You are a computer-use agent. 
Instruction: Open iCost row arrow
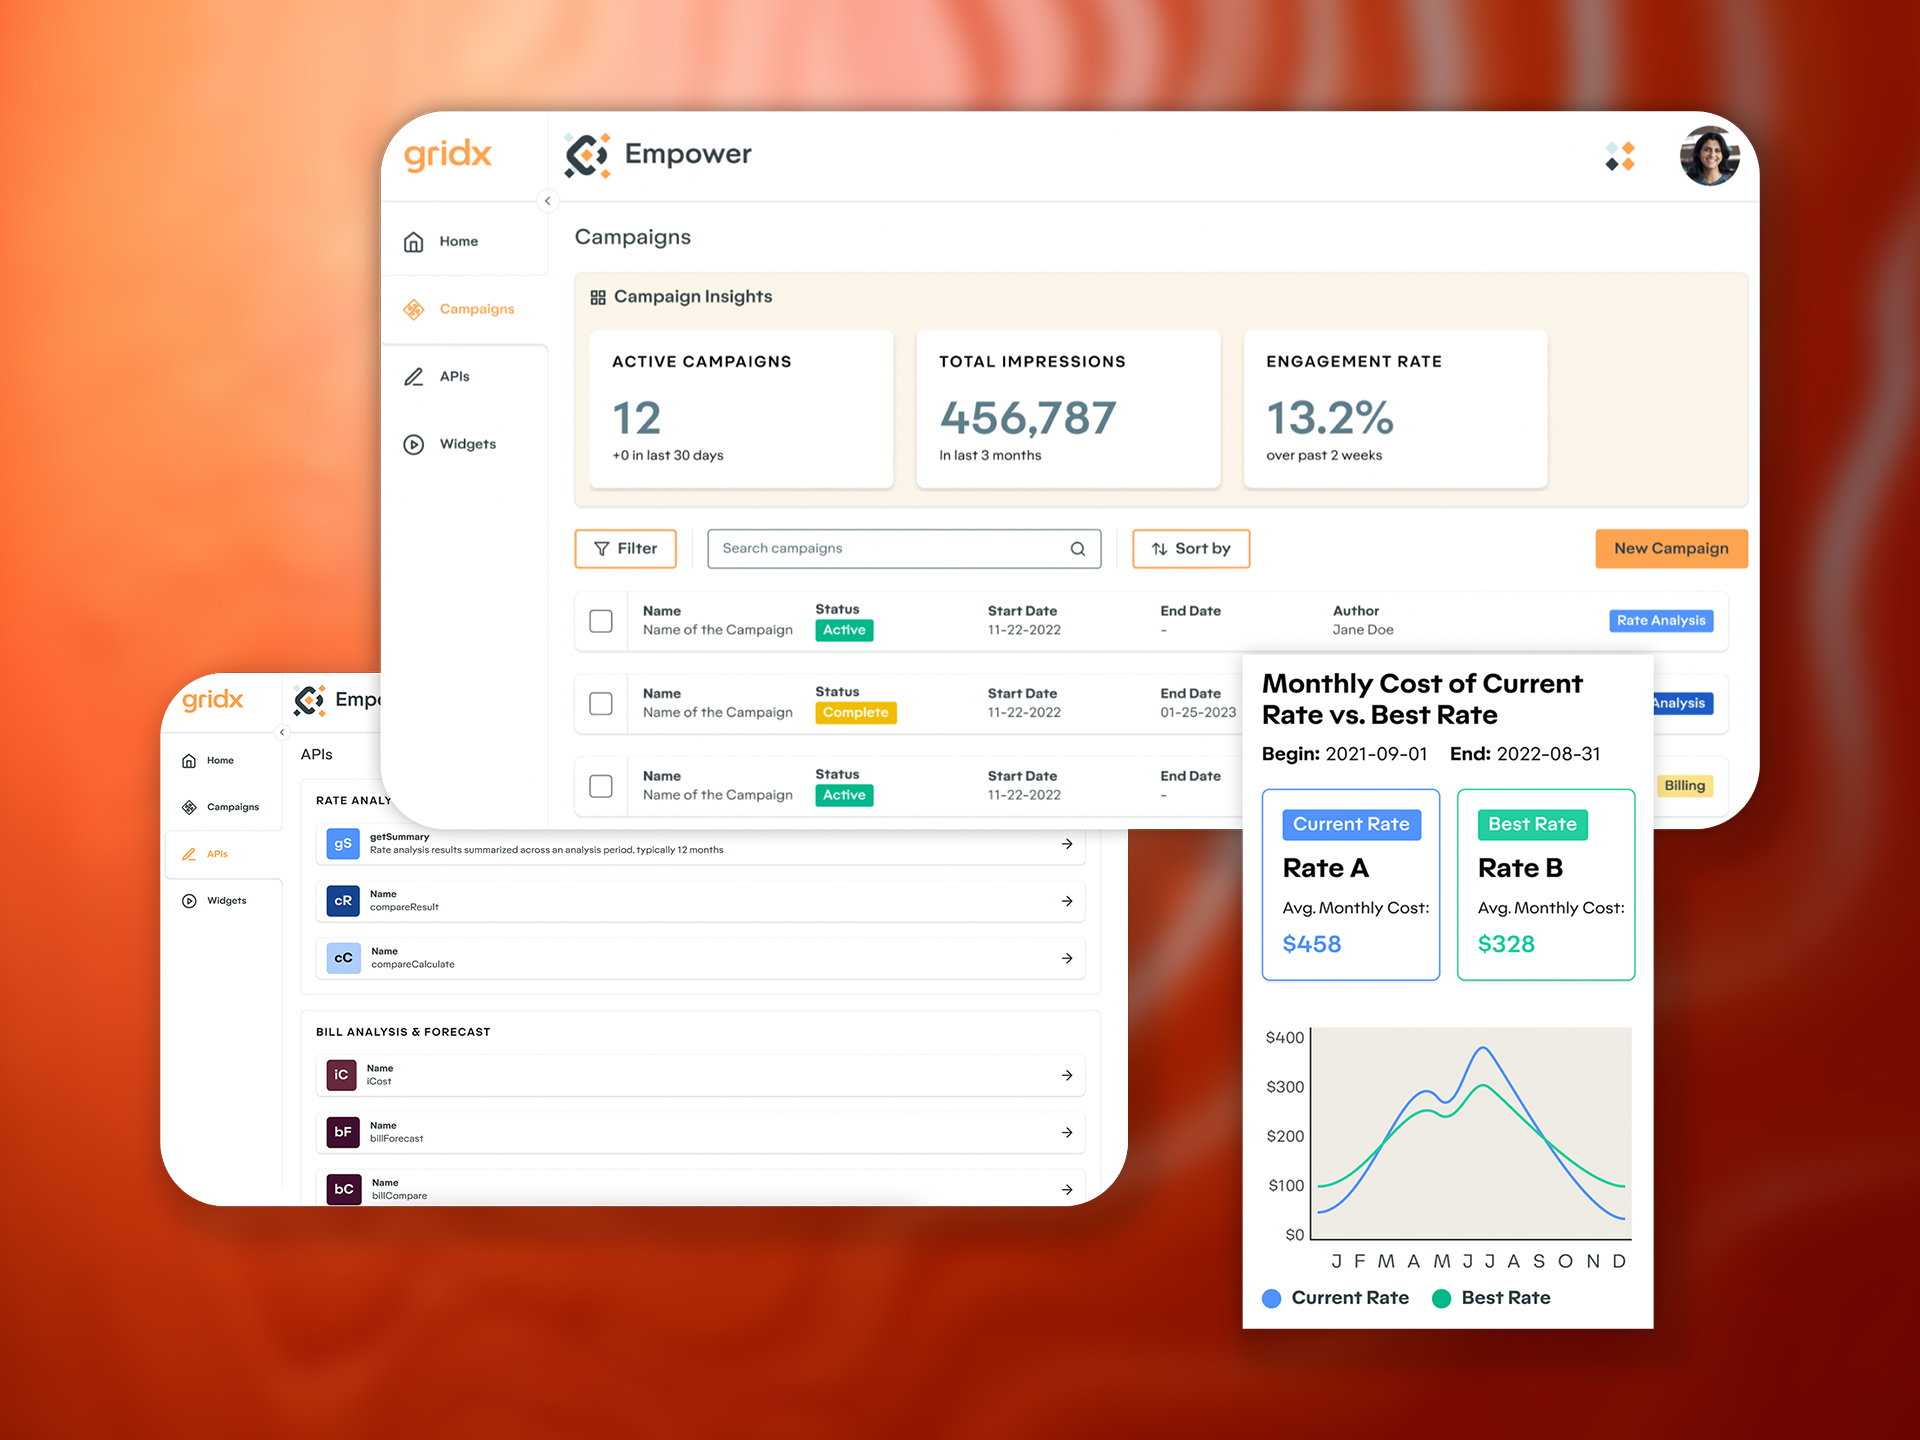[1067, 1075]
